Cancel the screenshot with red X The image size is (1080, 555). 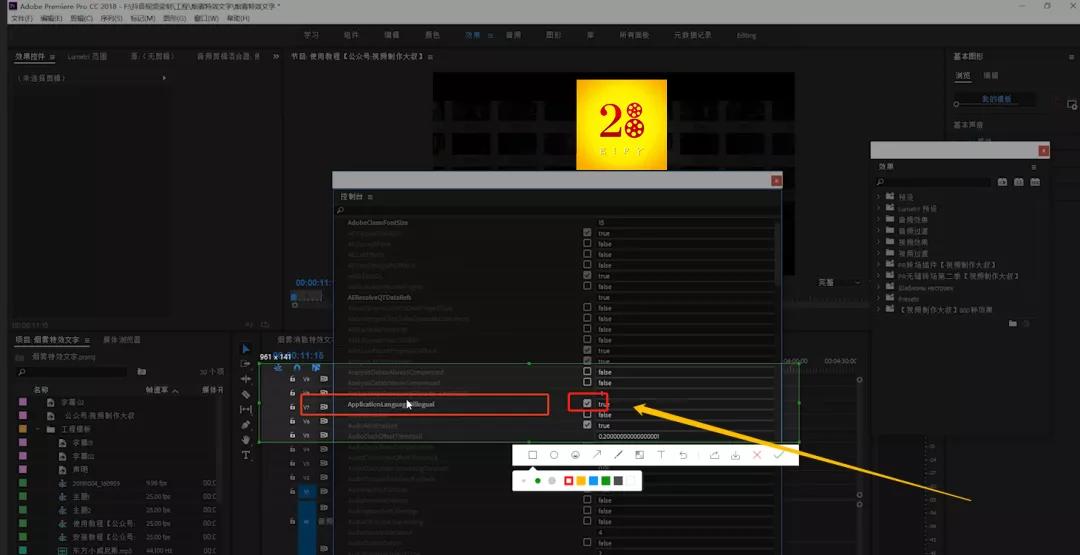pyautogui.click(x=757, y=455)
